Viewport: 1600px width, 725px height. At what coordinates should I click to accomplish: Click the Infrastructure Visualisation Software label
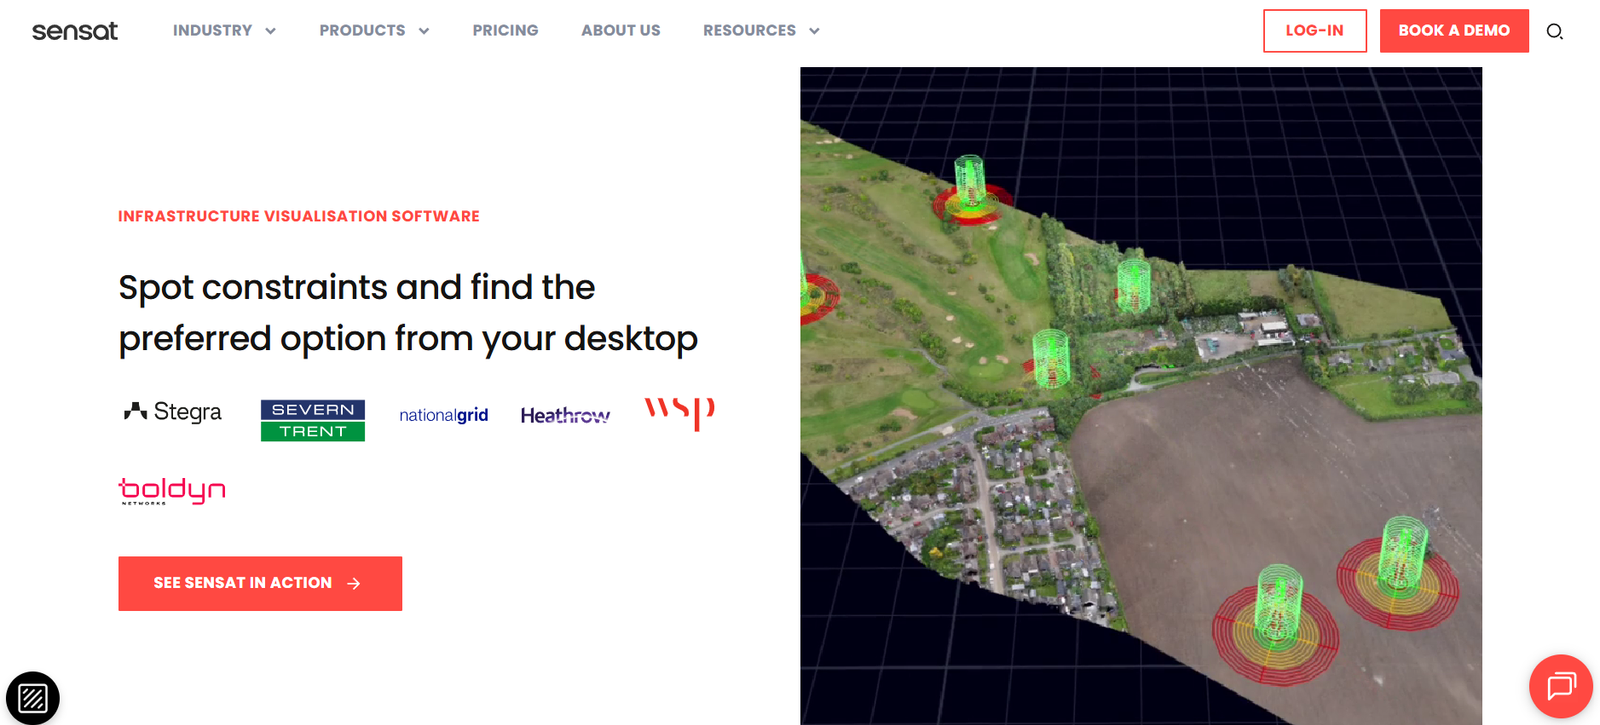299,216
